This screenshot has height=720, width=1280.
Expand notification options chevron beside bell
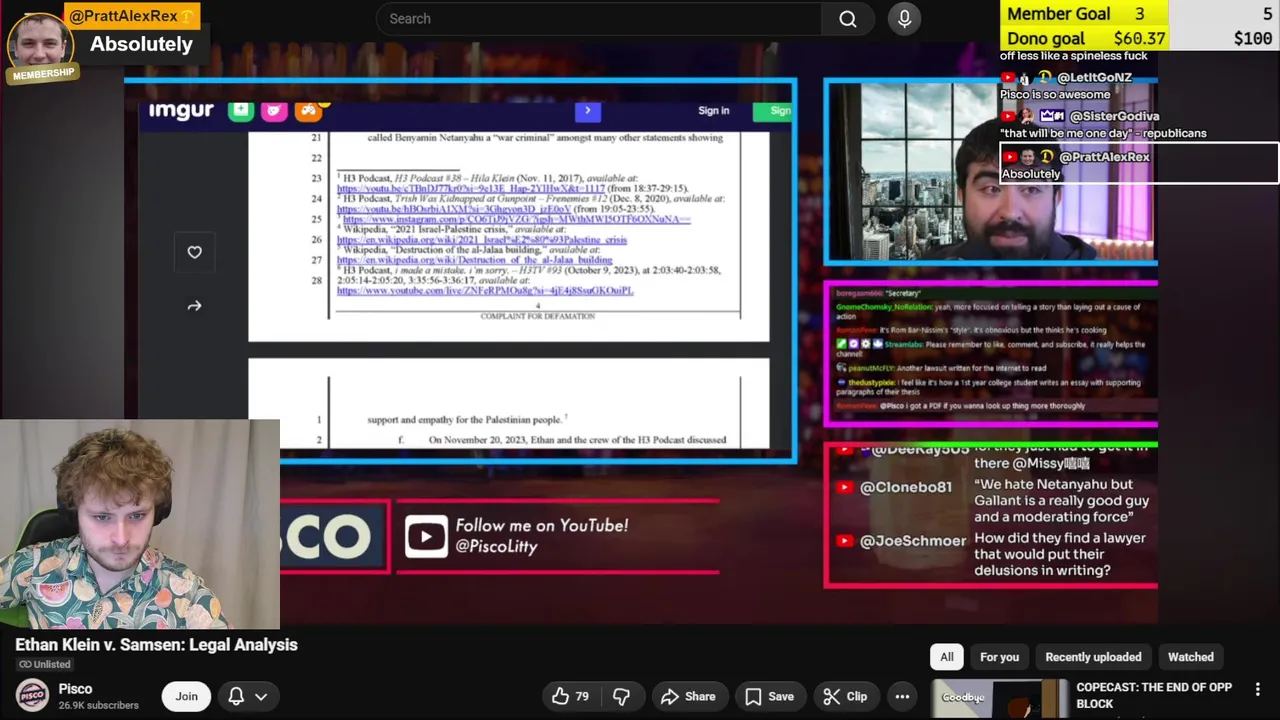coord(261,696)
